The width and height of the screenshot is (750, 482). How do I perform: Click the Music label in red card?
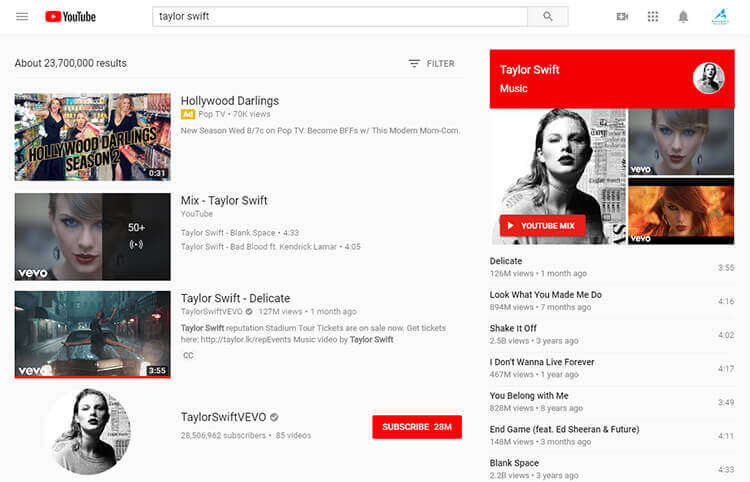(x=514, y=88)
